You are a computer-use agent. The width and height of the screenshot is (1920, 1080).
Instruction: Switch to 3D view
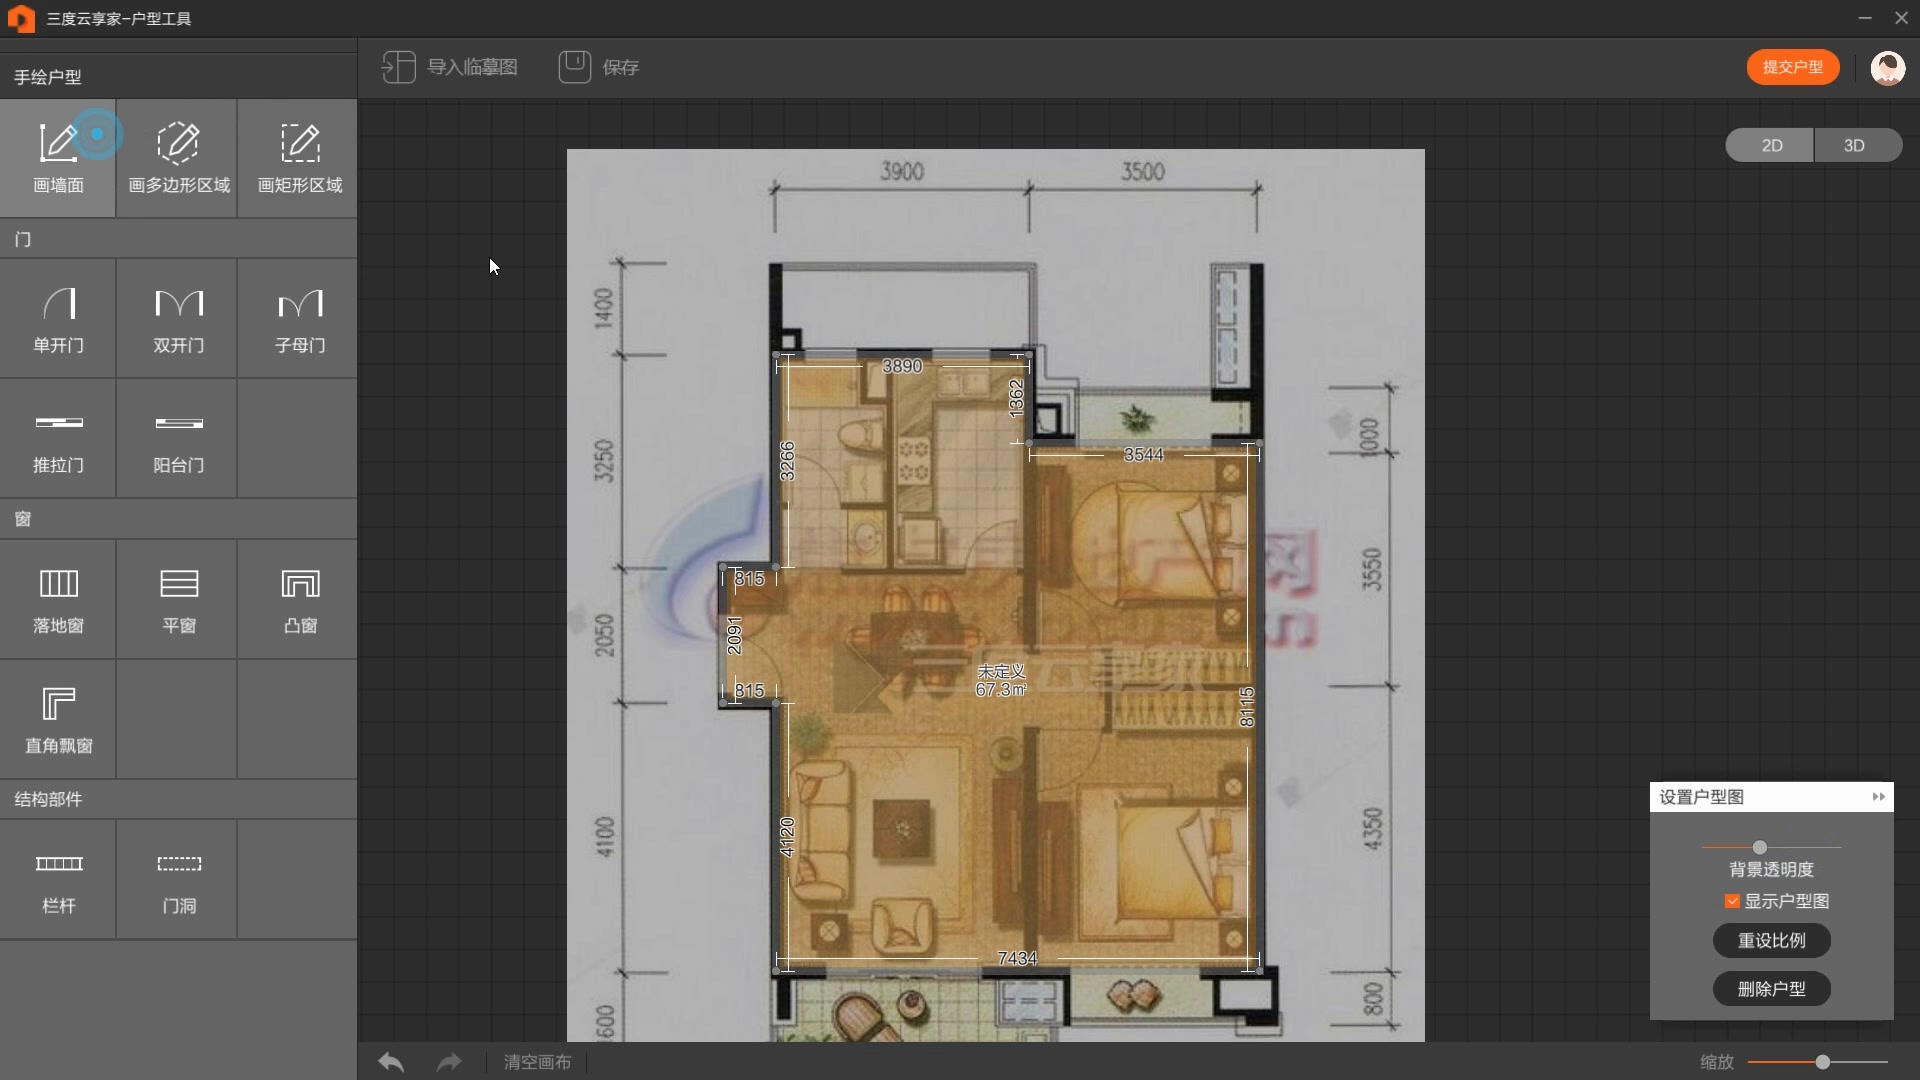[x=1854, y=145]
